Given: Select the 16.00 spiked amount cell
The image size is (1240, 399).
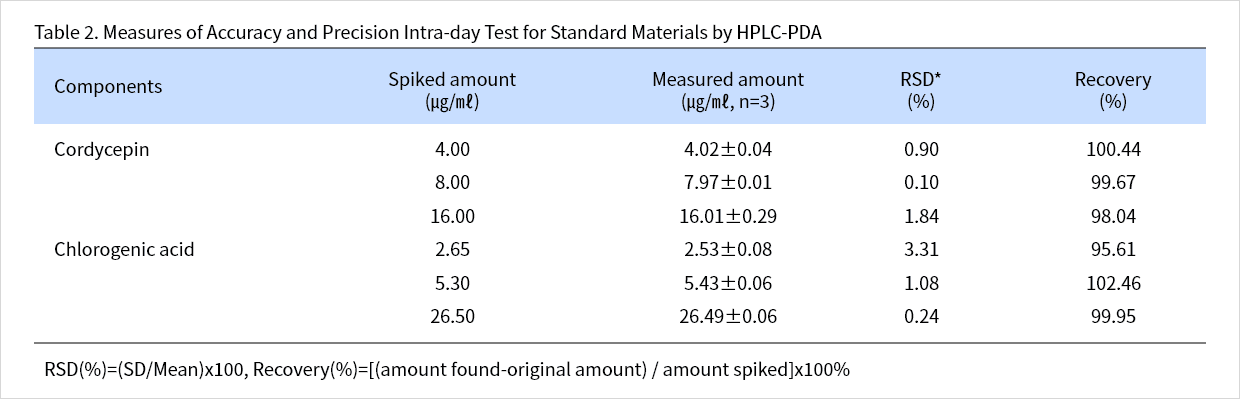Looking at the screenshot, I should (452, 216).
